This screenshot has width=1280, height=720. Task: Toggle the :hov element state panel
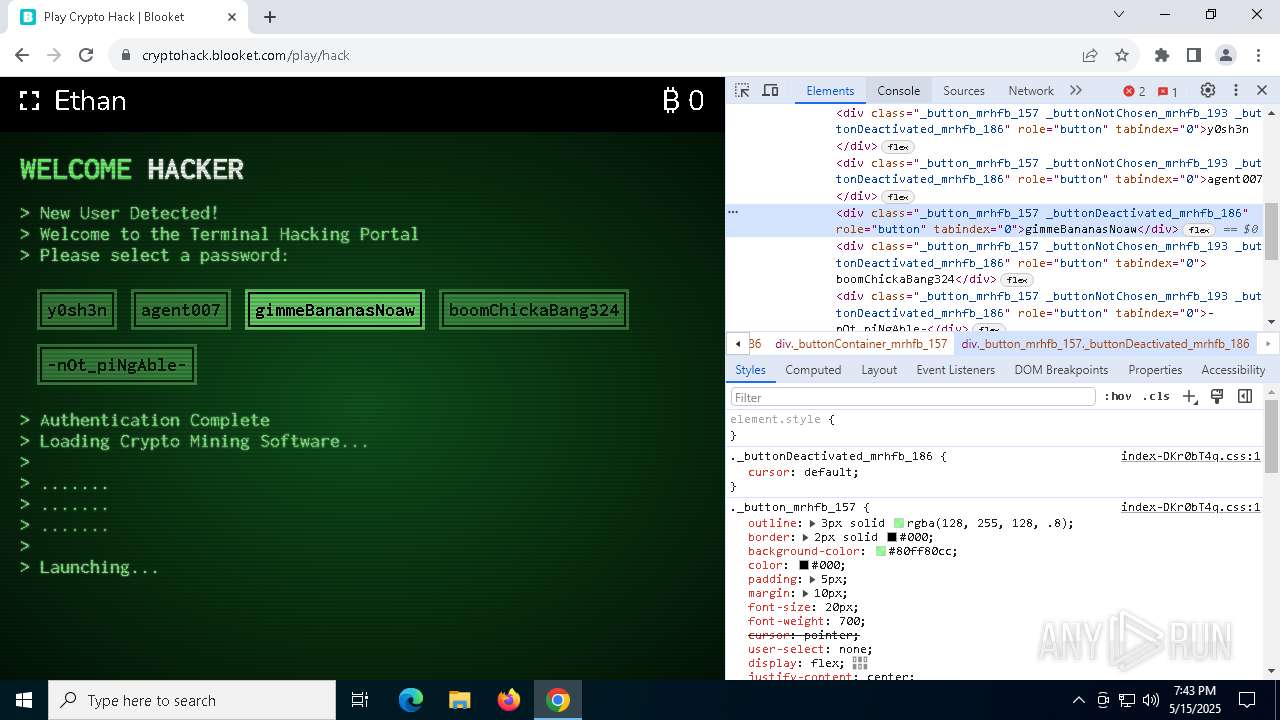click(1118, 397)
